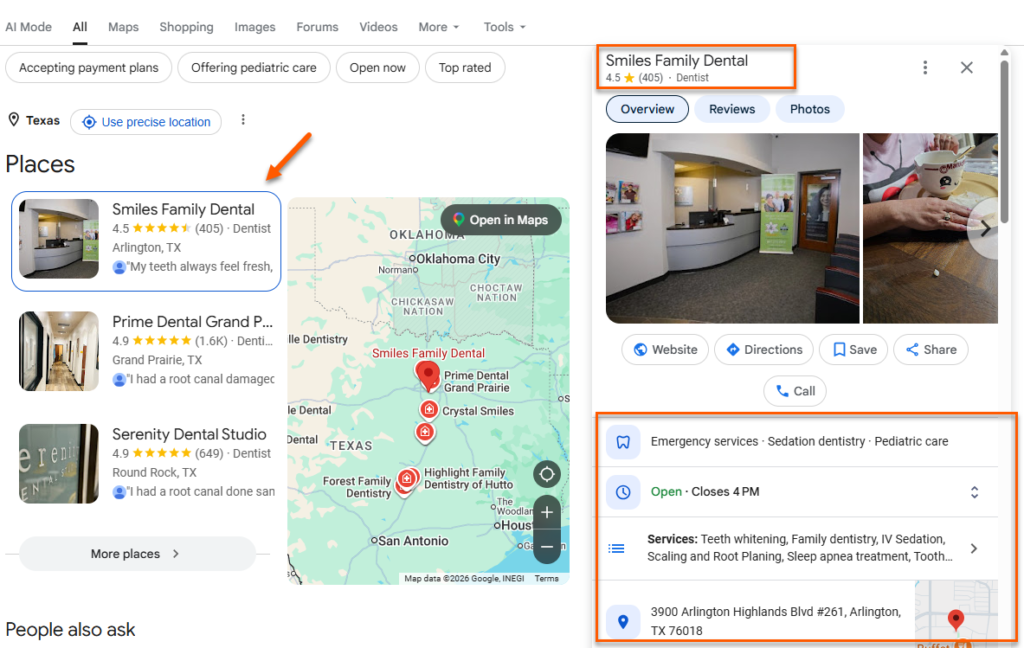Click the address 3900 Arlington Highlands Blvd
Screen dimensions: 1024x648
tap(775, 621)
